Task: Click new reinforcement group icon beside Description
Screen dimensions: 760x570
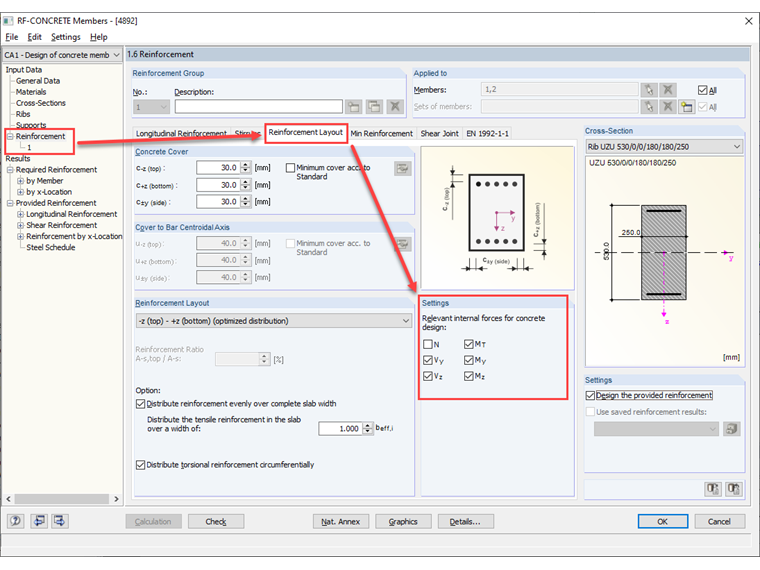Action: point(354,106)
